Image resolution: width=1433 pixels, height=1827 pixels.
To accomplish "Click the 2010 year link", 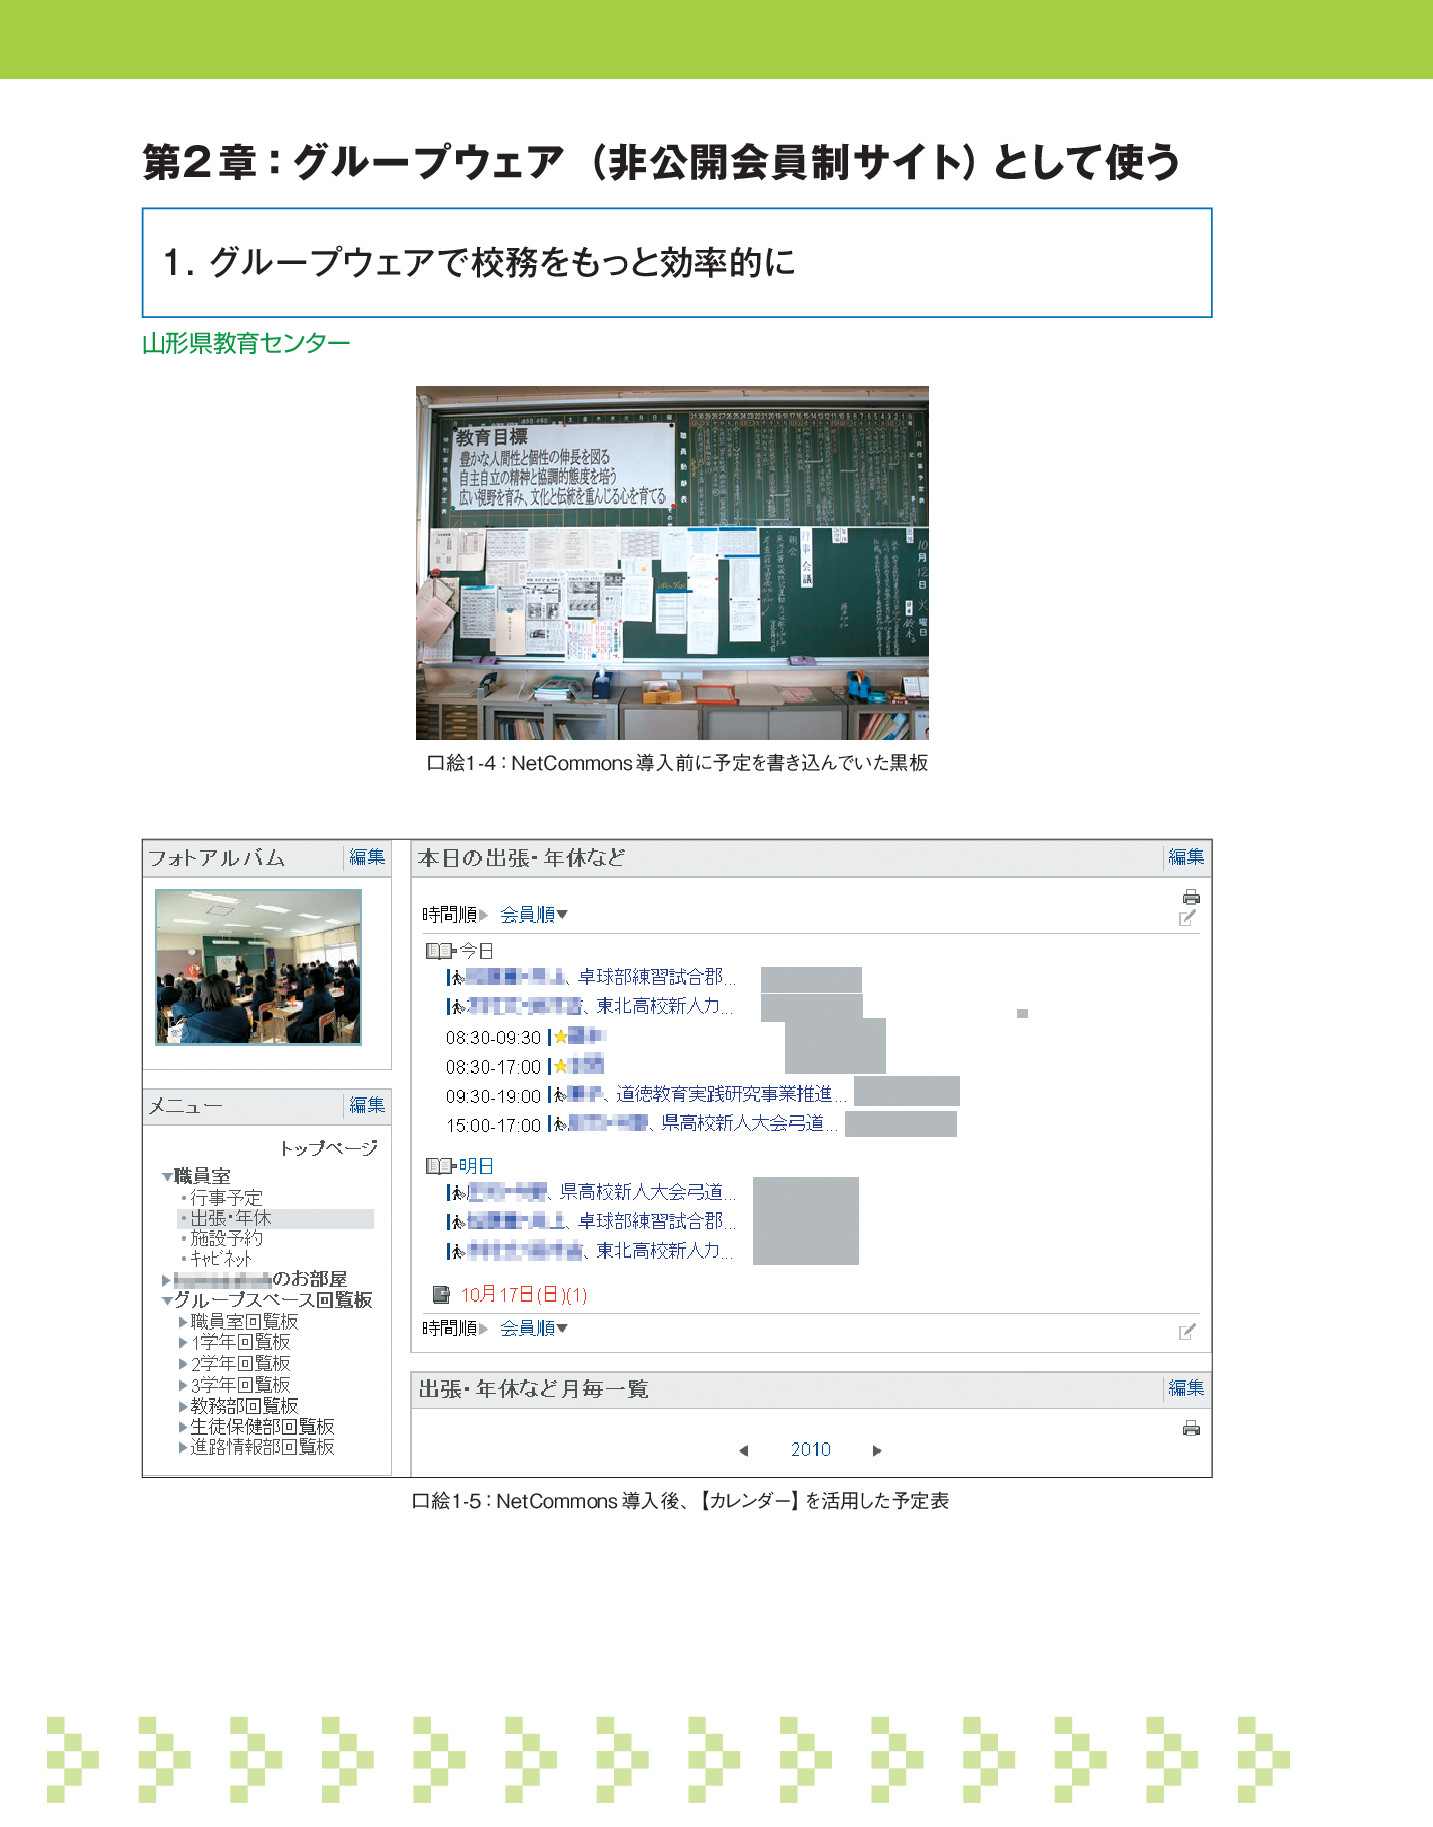I will click(810, 1450).
